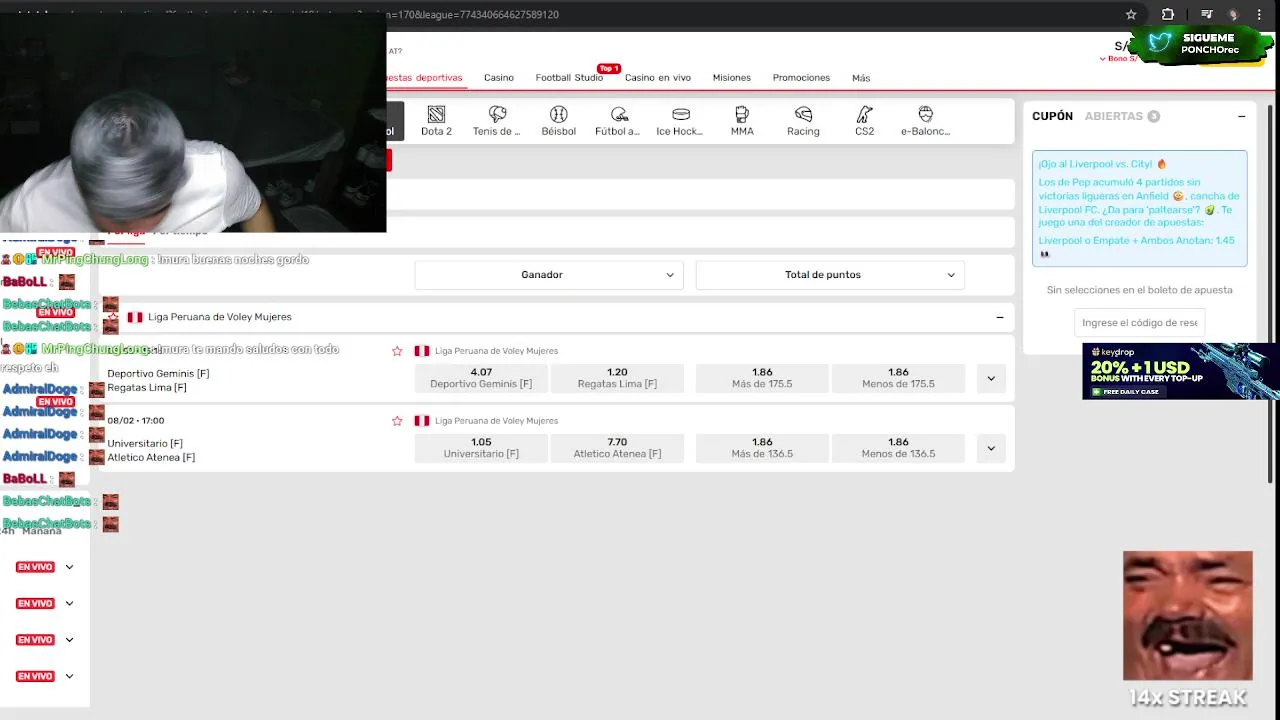Expand the fourth EN VIVO sidebar row
Screen dimensions: 1280x720
[x=69, y=676]
